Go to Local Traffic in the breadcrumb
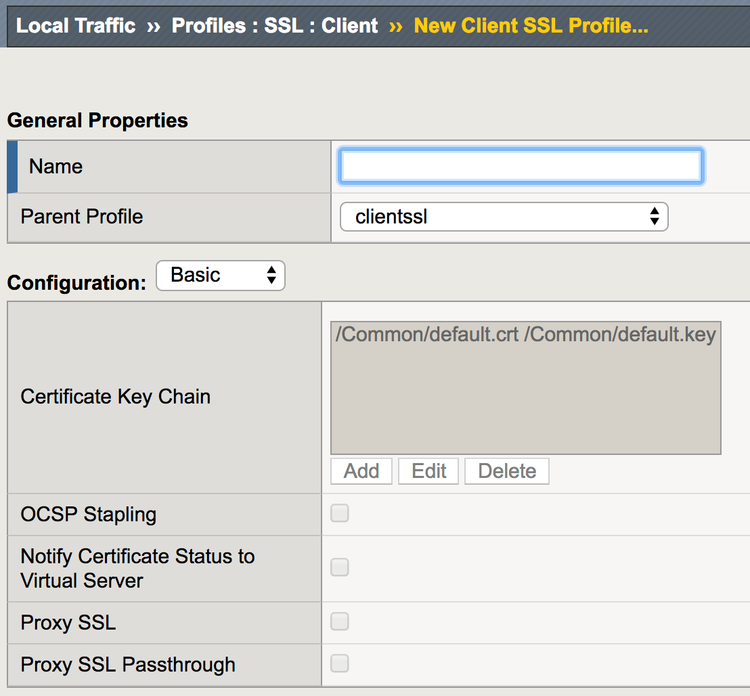Image resolution: width=750 pixels, height=696 pixels. pos(76,25)
